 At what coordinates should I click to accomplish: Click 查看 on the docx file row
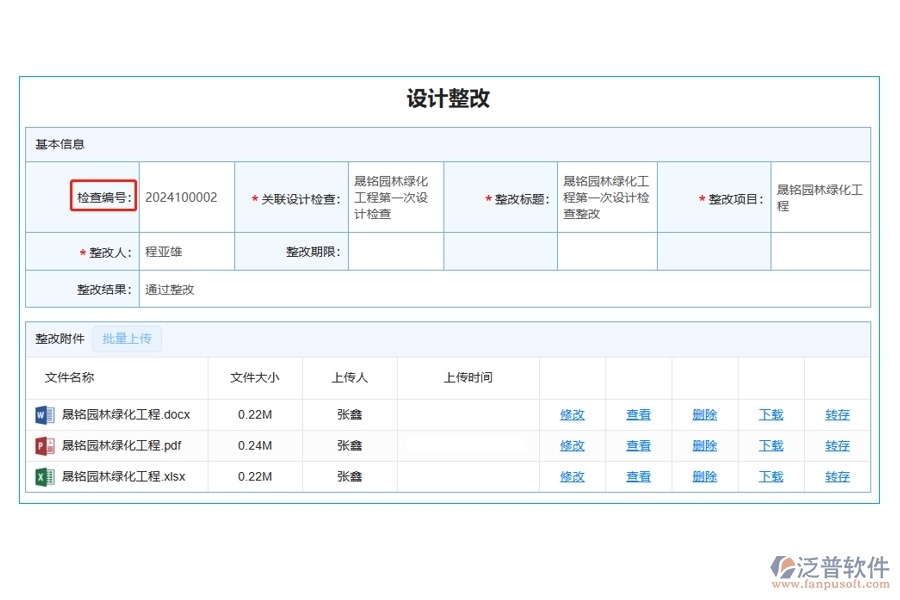(638, 414)
